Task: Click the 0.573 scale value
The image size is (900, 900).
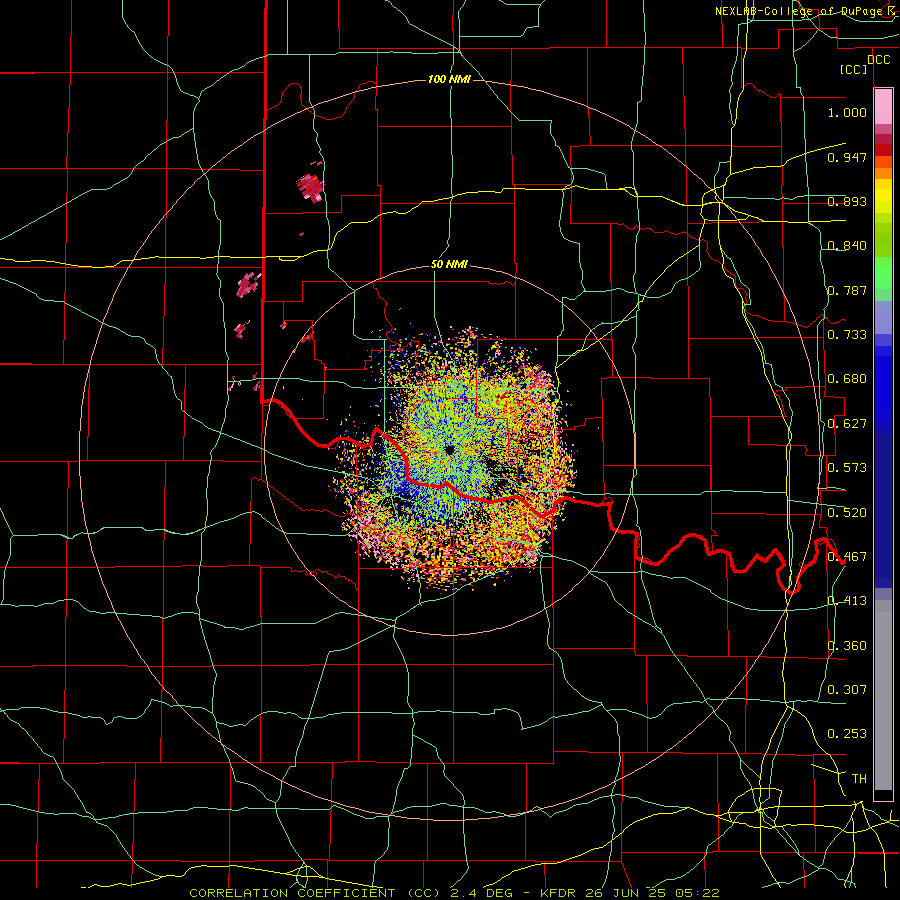Action: [x=847, y=467]
